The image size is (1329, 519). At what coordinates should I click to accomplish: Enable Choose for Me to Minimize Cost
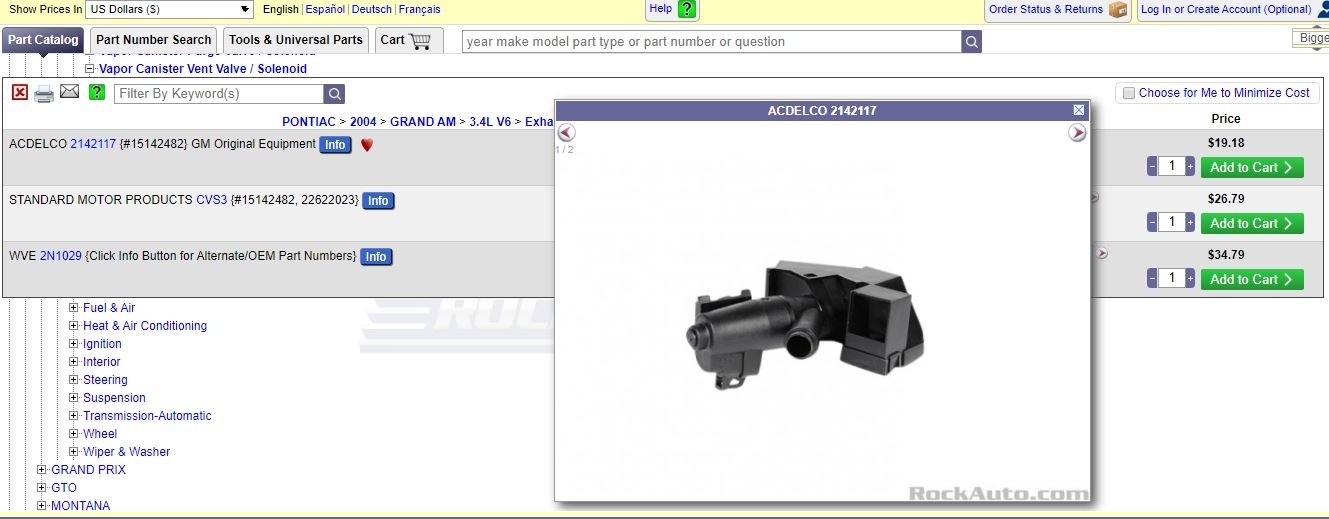point(1129,93)
